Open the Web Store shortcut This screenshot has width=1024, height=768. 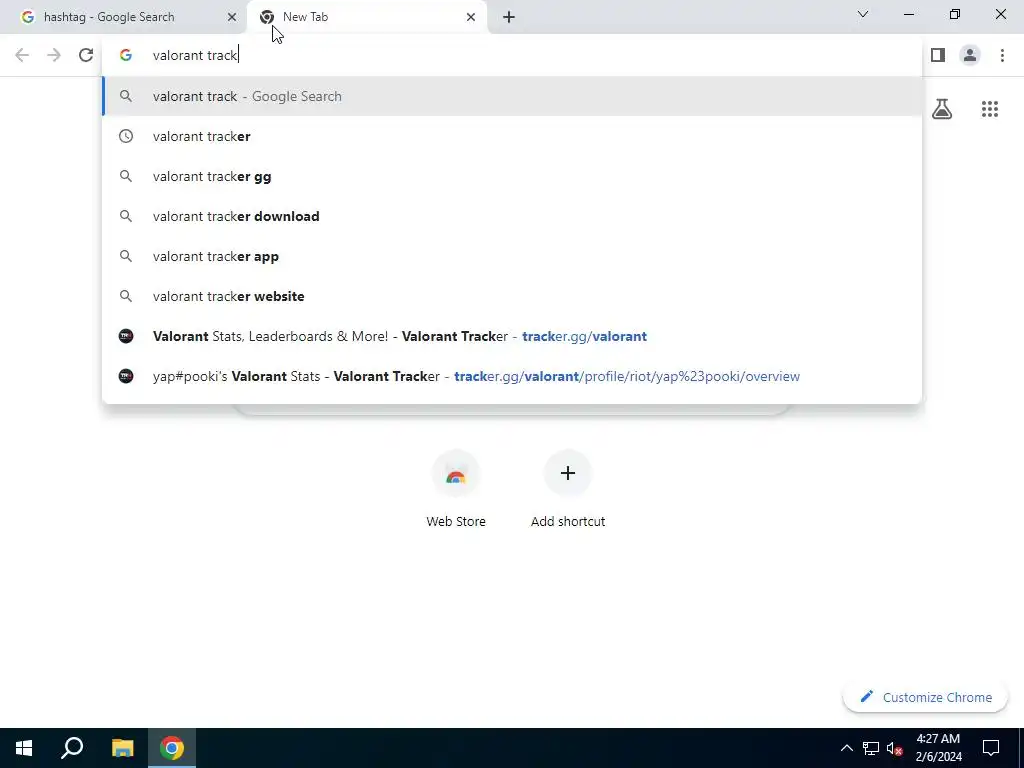[456, 490]
